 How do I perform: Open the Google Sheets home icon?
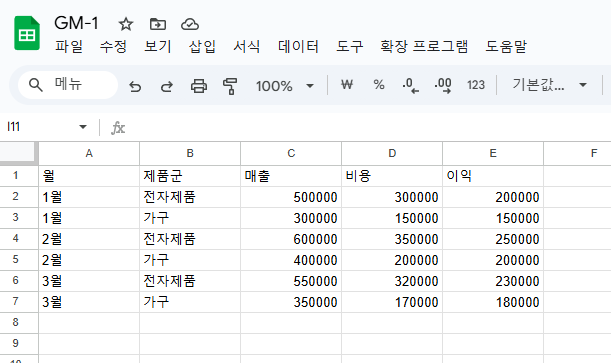tap(27, 33)
